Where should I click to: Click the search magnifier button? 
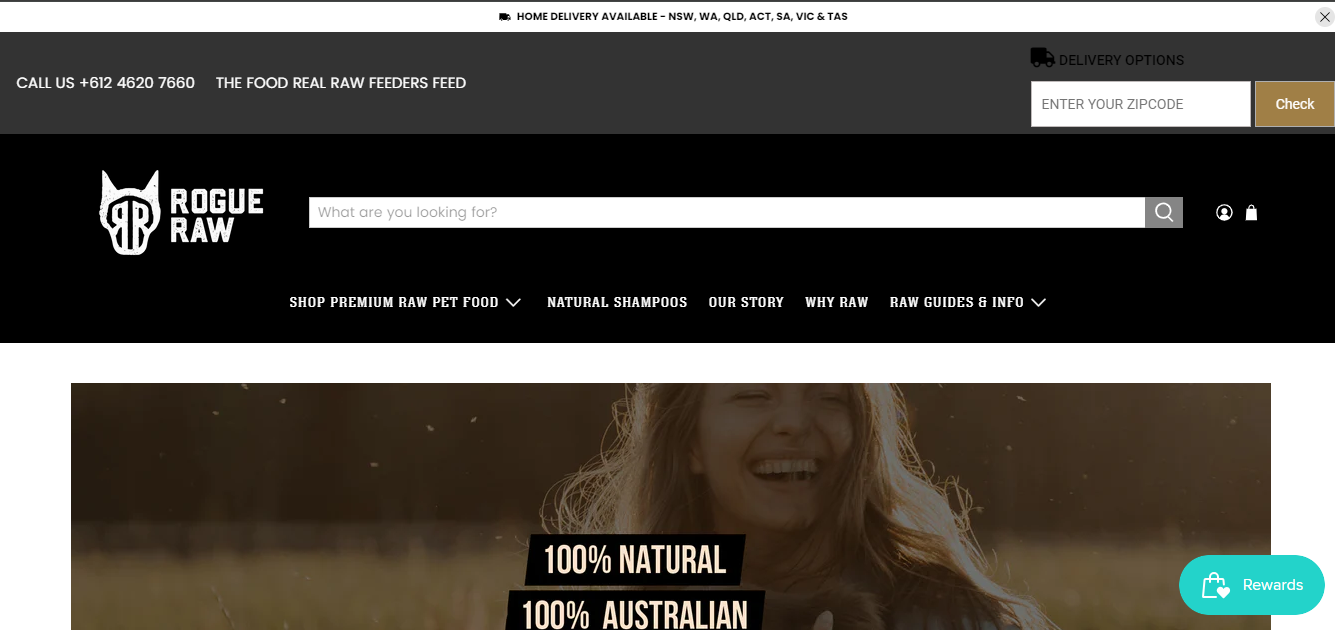1164,212
